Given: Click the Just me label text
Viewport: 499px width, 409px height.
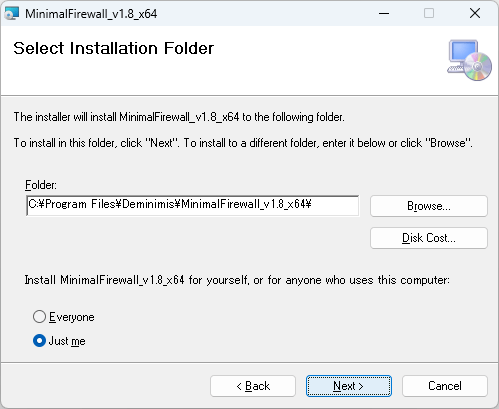Looking at the screenshot, I should pyautogui.click(x=67, y=341).
